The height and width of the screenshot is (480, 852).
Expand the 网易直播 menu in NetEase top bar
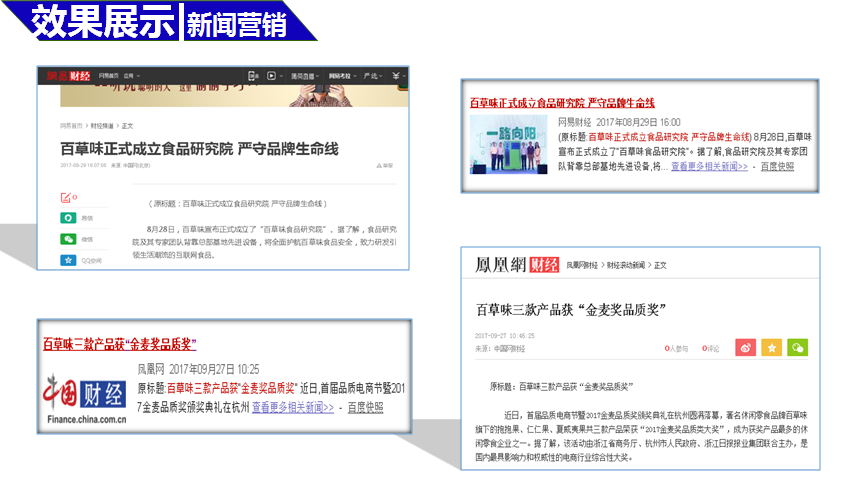click(x=305, y=76)
